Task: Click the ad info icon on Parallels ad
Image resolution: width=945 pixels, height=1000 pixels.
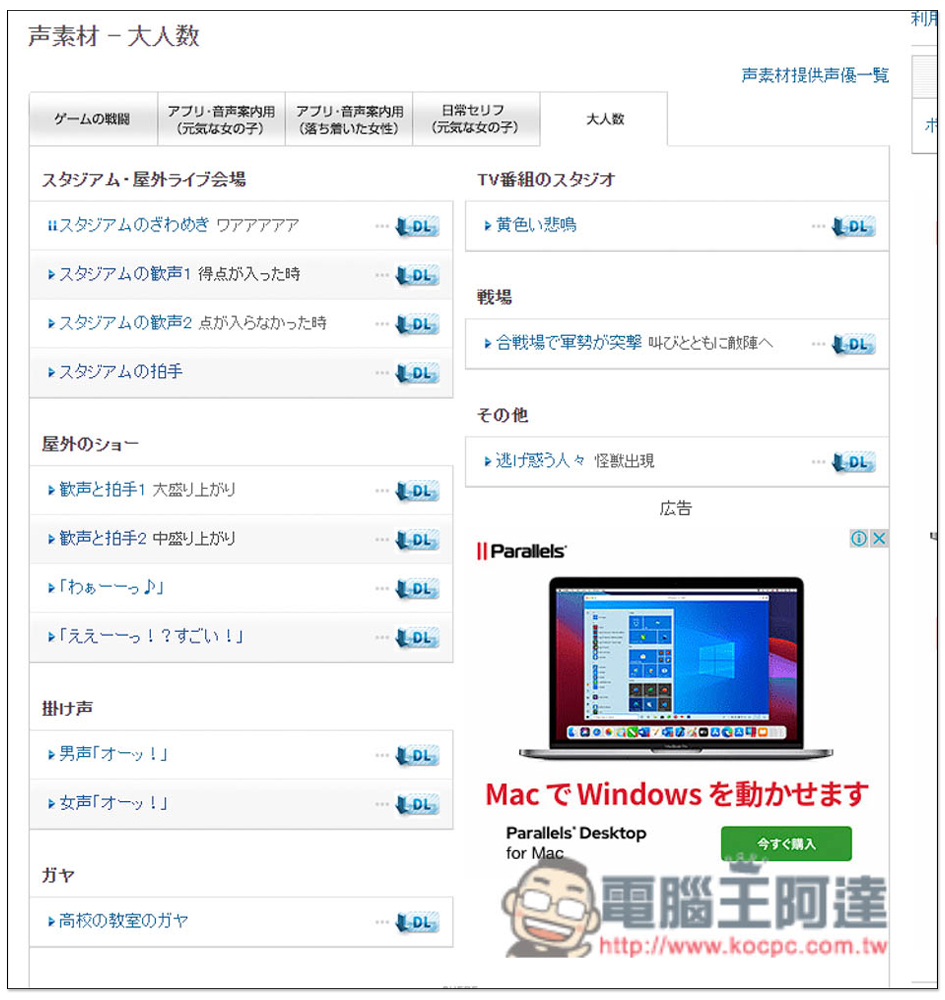Action: tap(858, 539)
